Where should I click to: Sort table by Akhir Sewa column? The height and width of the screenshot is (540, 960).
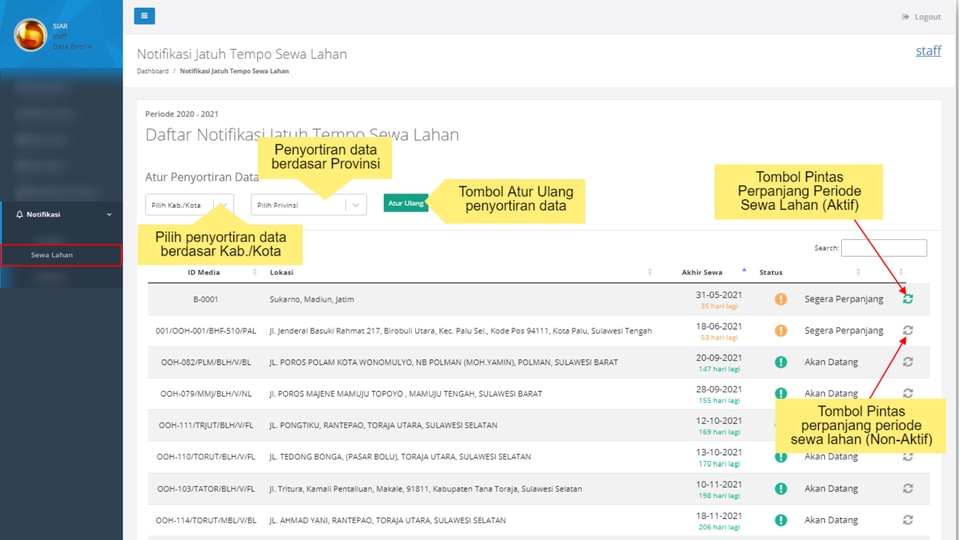point(704,272)
